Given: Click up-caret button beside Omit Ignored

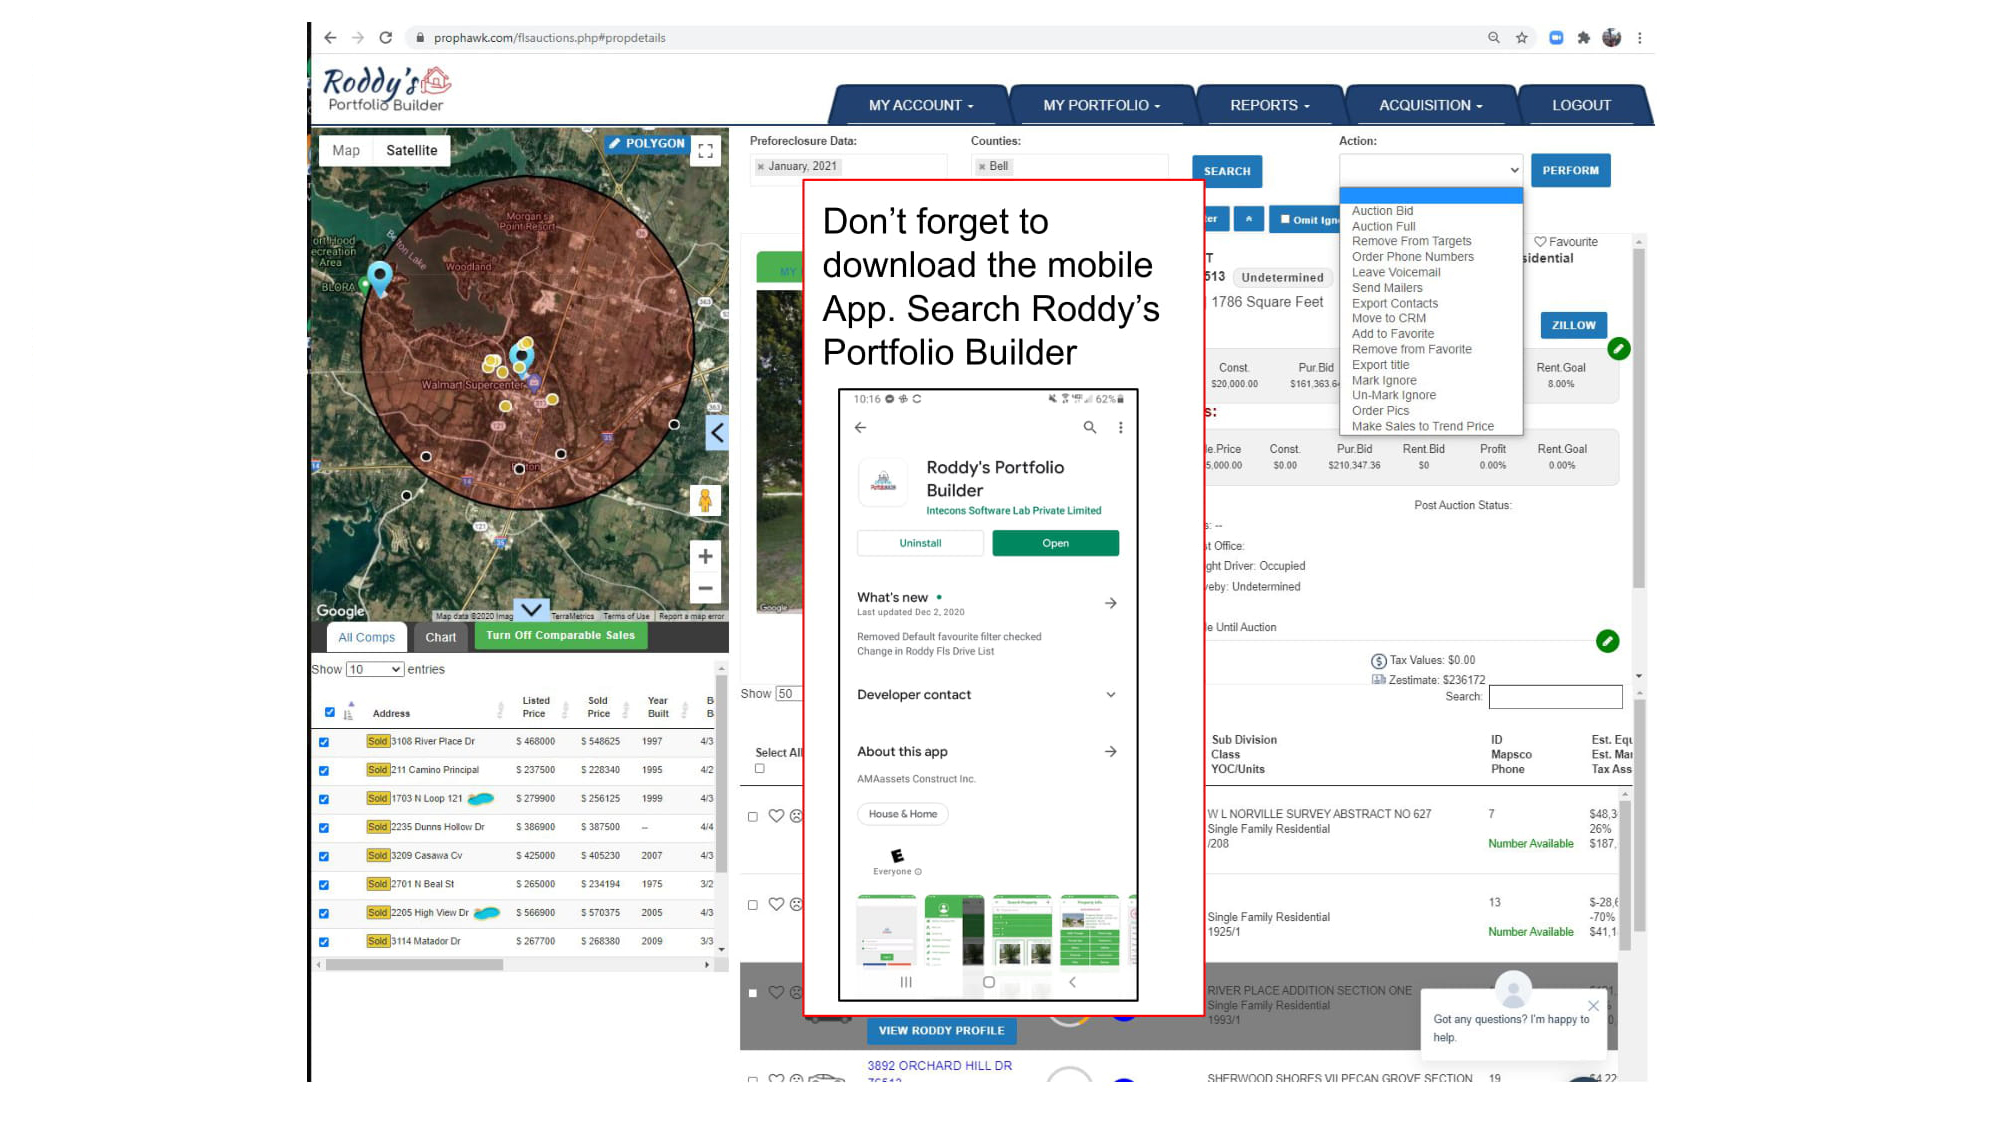Looking at the screenshot, I should pos(1248,219).
